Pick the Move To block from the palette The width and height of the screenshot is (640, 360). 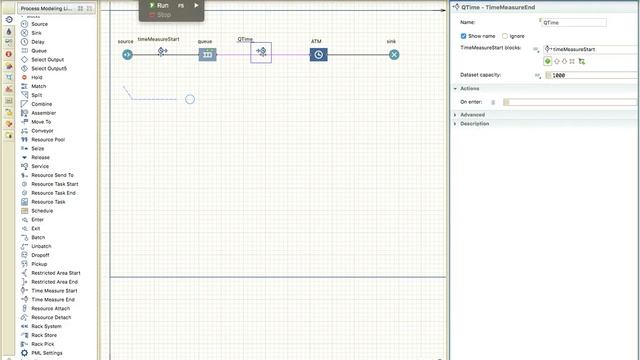[36, 122]
